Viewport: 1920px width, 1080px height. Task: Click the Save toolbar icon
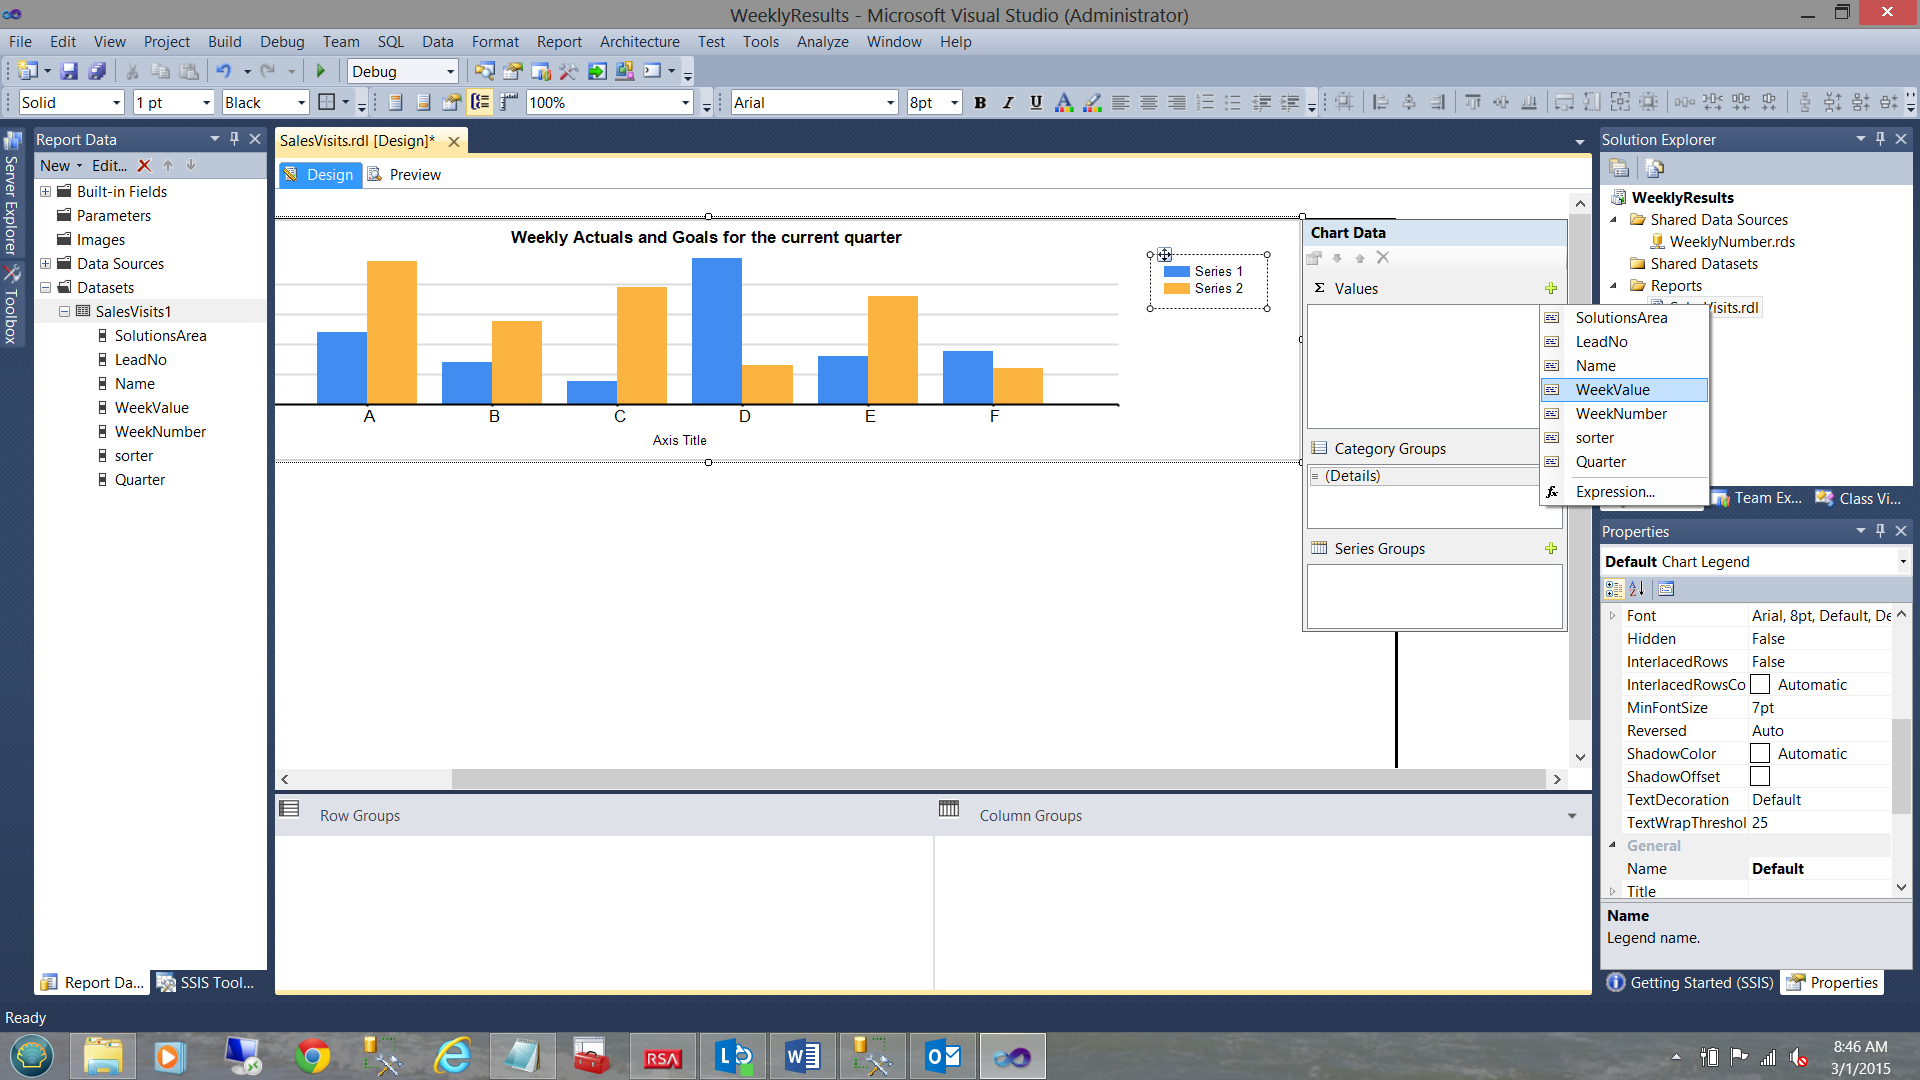coord(69,71)
